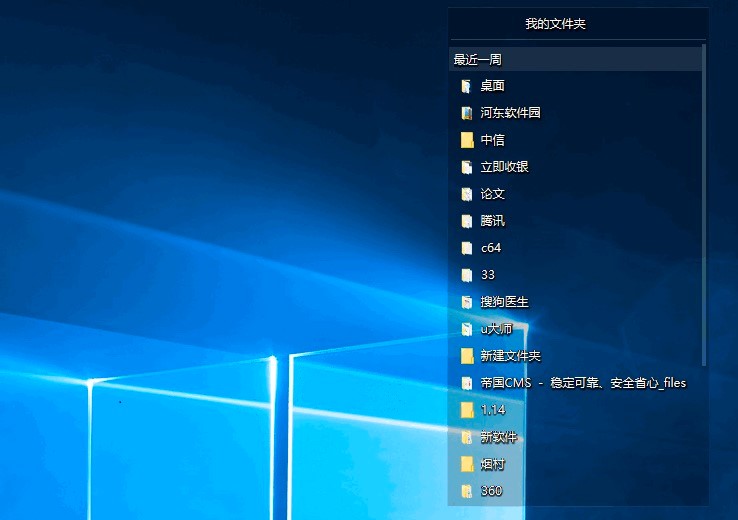Click the 论文 folder icon

[x=466, y=194]
